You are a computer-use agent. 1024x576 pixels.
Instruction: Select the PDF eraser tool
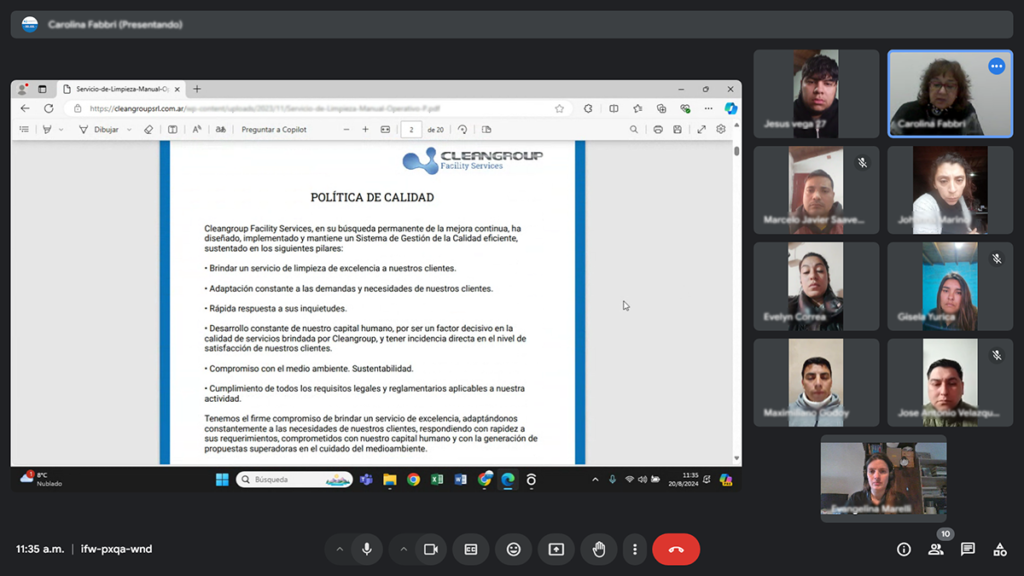pyautogui.click(x=148, y=129)
